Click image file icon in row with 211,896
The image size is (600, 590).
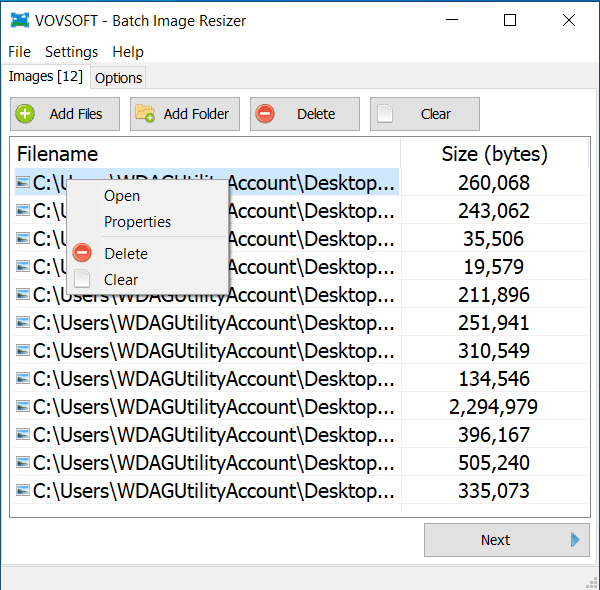pyautogui.click(x=23, y=294)
